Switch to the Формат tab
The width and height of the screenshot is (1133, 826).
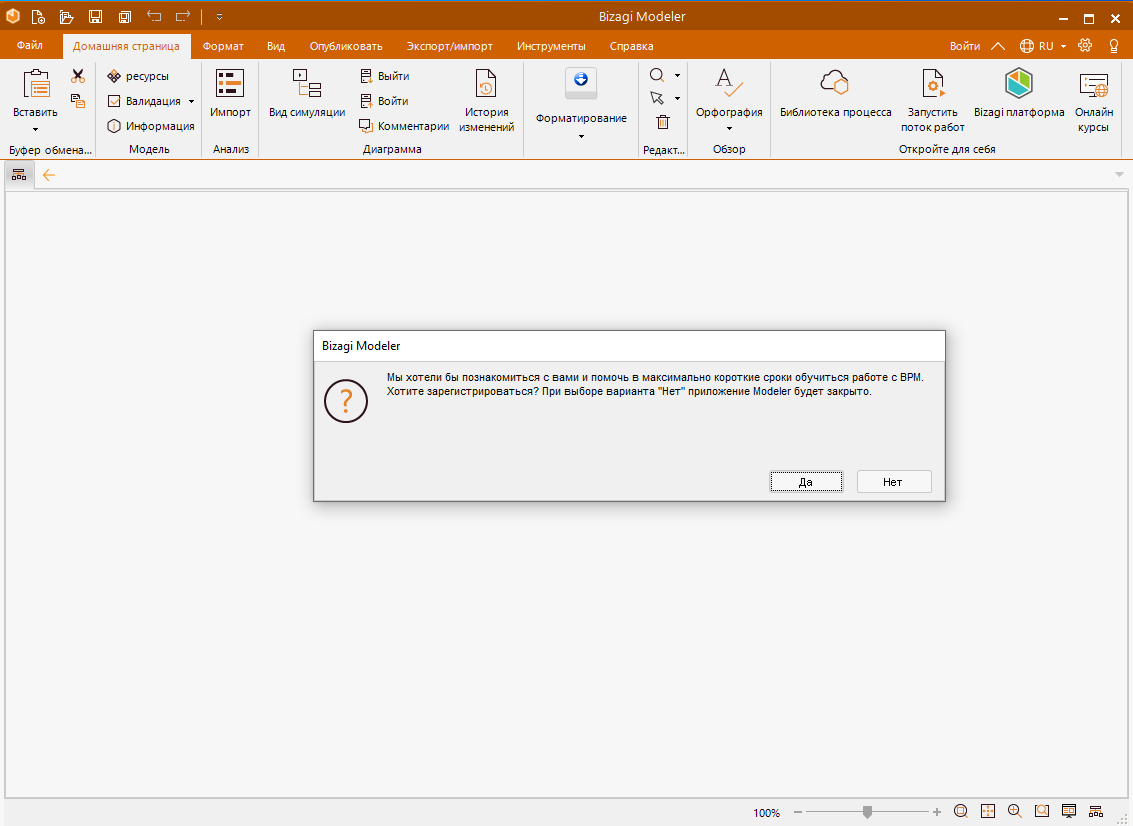(223, 46)
